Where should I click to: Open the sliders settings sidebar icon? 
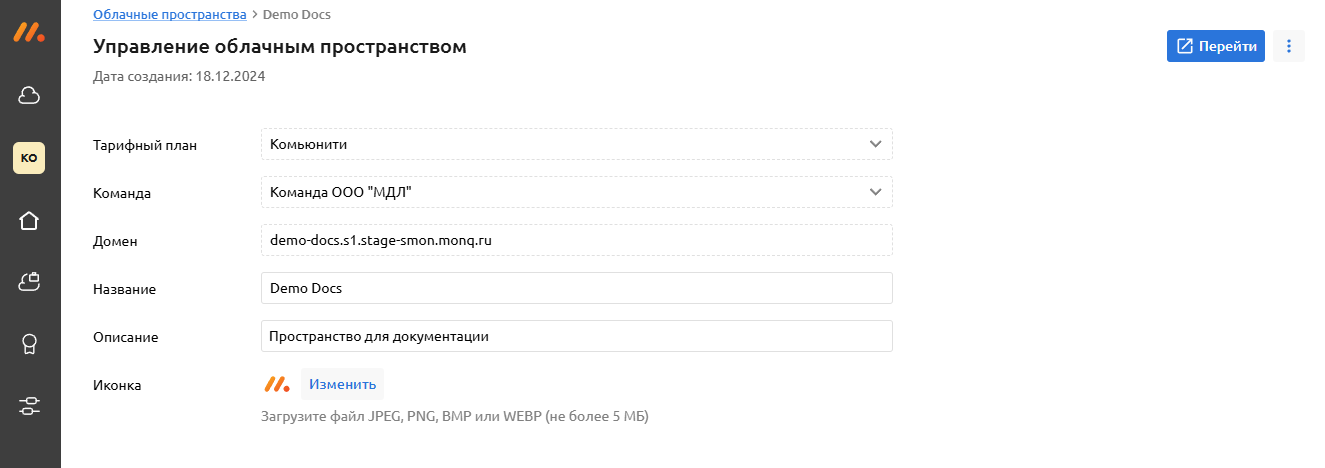[29, 406]
